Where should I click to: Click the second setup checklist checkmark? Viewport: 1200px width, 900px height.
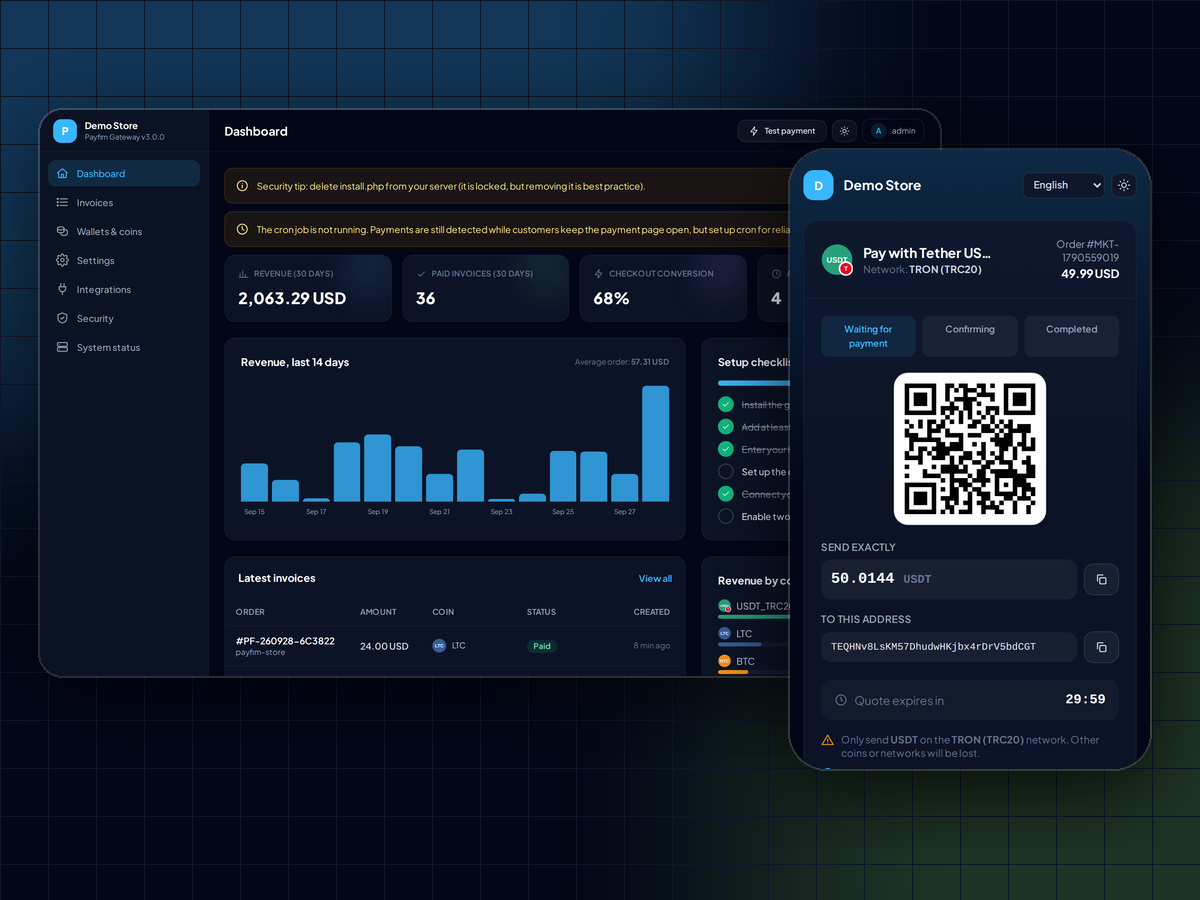tap(726, 427)
